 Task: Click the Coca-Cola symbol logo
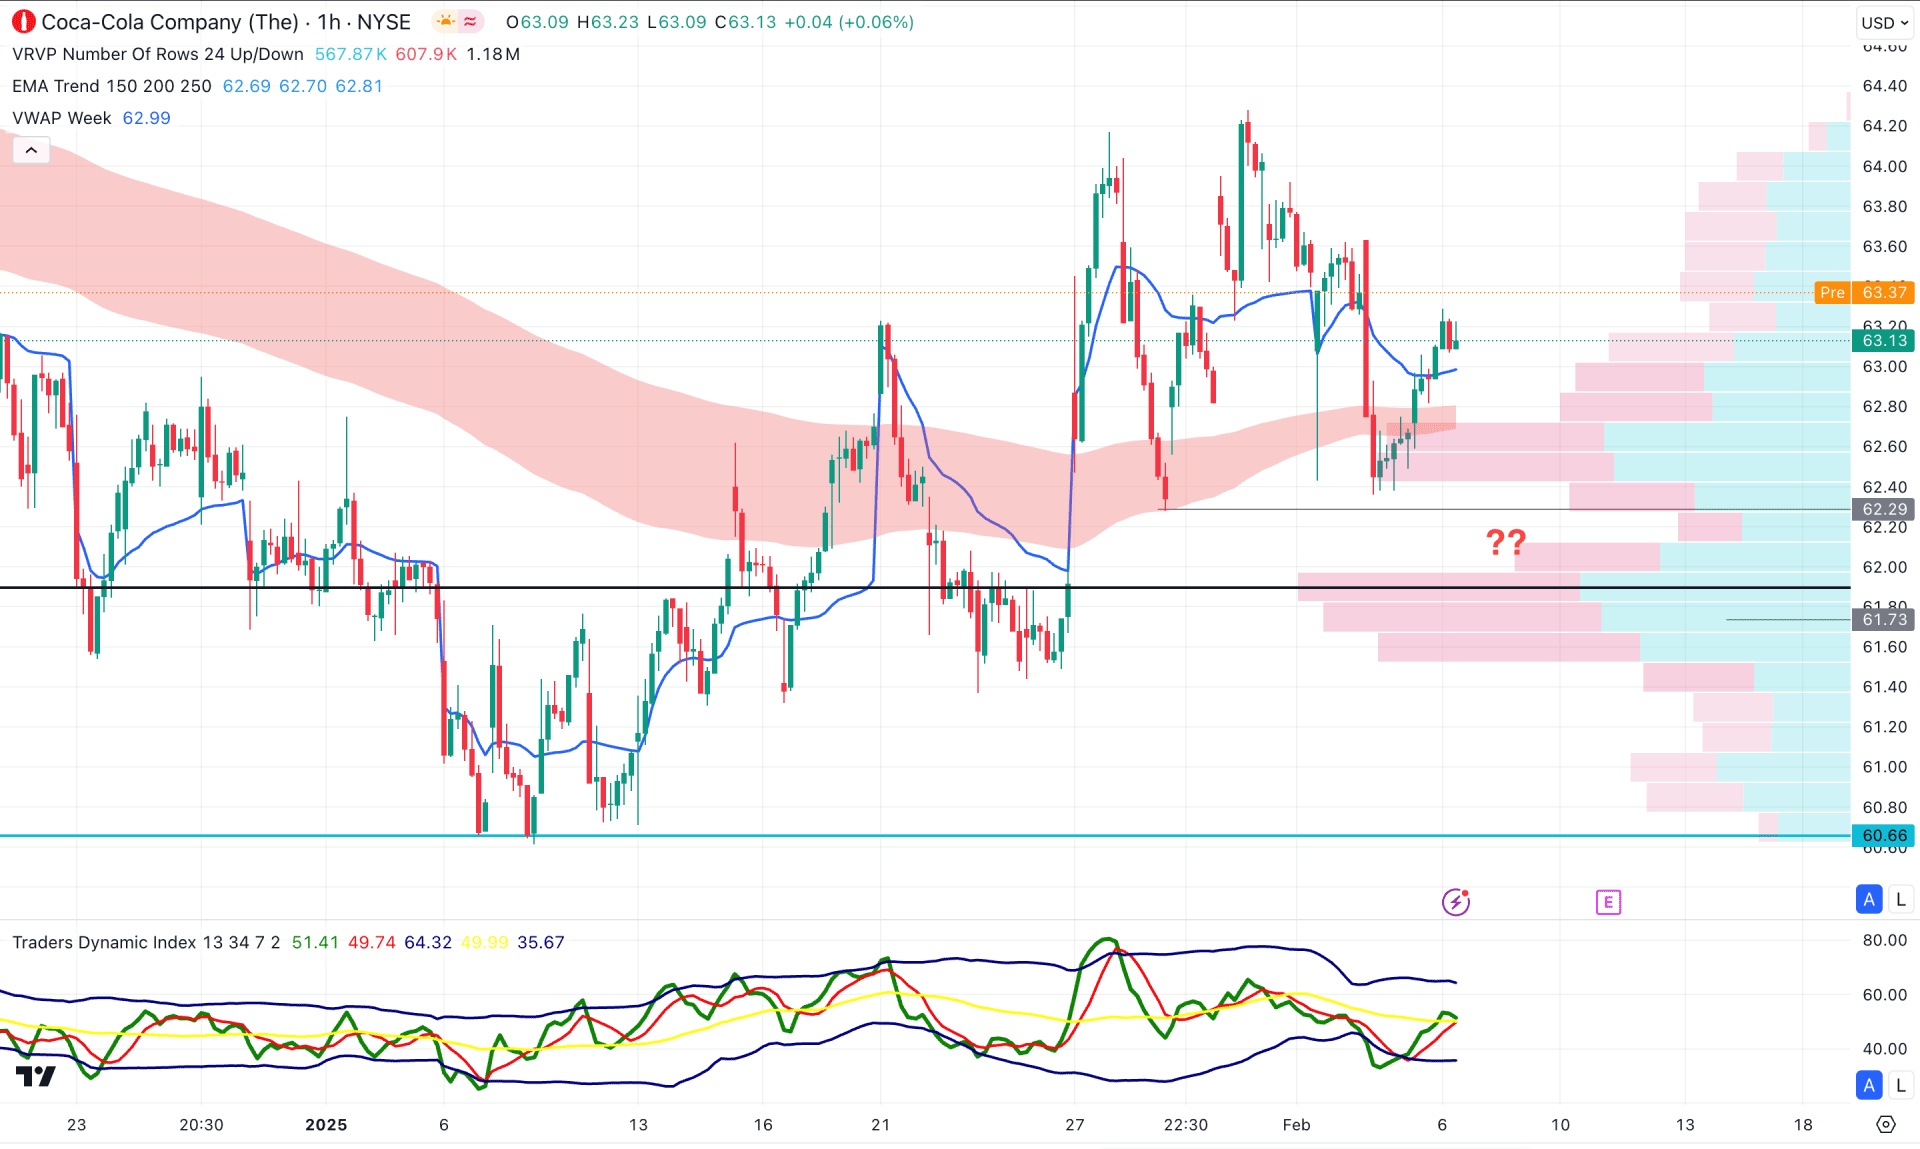[23, 21]
